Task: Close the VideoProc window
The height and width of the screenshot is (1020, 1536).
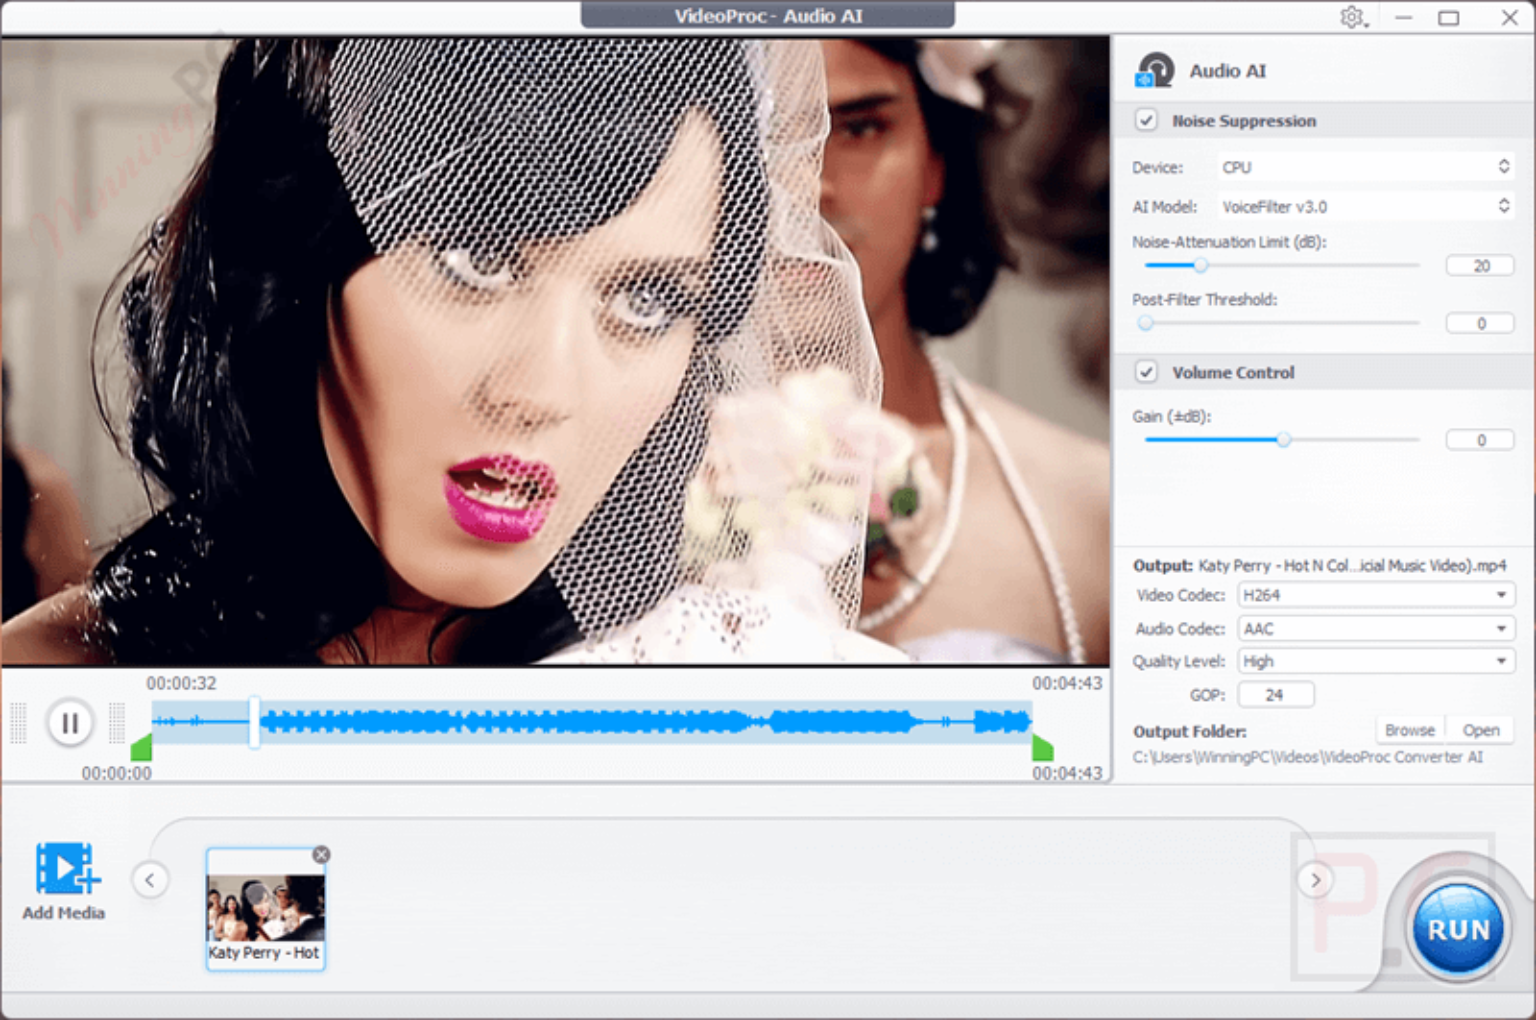Action: [x=1509, y=17]
